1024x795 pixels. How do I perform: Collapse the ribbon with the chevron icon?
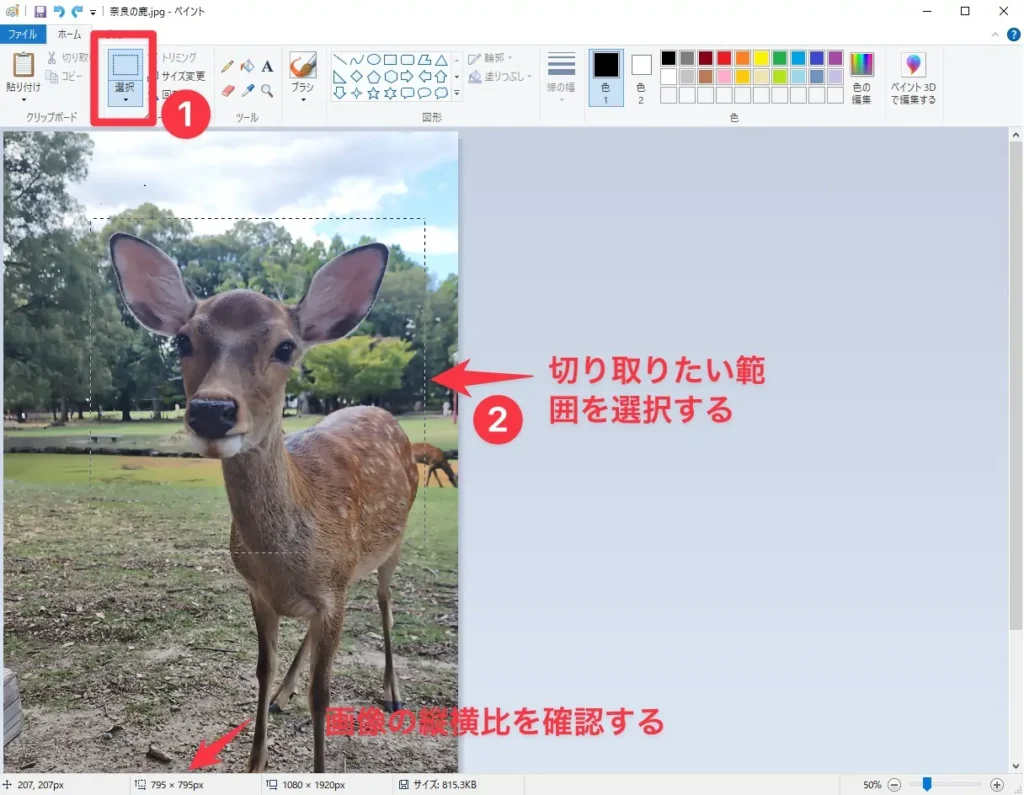pyautogui.click(x=996, y=34)
